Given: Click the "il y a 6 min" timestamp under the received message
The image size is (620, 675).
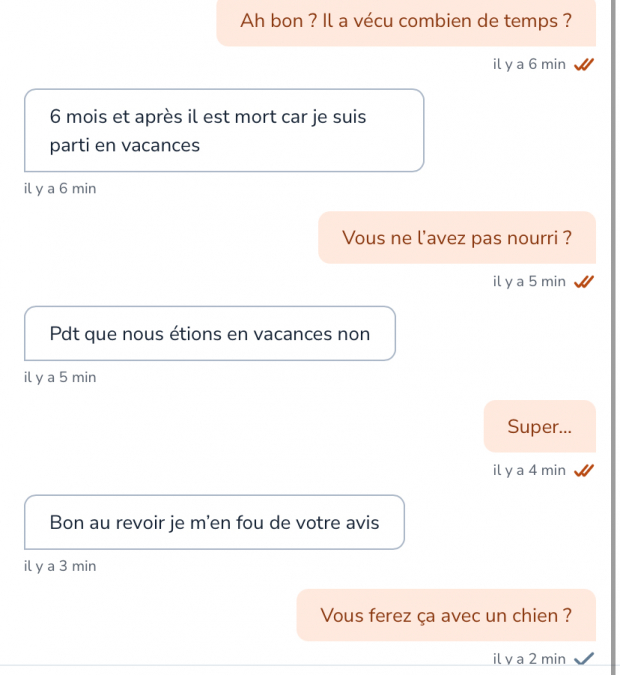Looking at the screenshot, I should (x=60, y=189).
